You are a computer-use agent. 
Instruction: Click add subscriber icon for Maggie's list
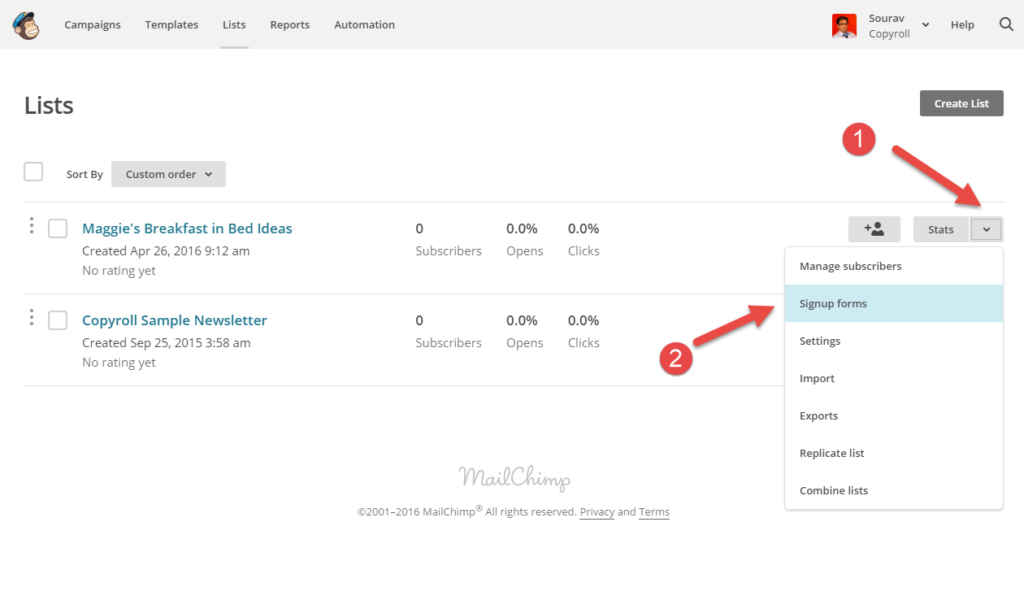point(874,229)
